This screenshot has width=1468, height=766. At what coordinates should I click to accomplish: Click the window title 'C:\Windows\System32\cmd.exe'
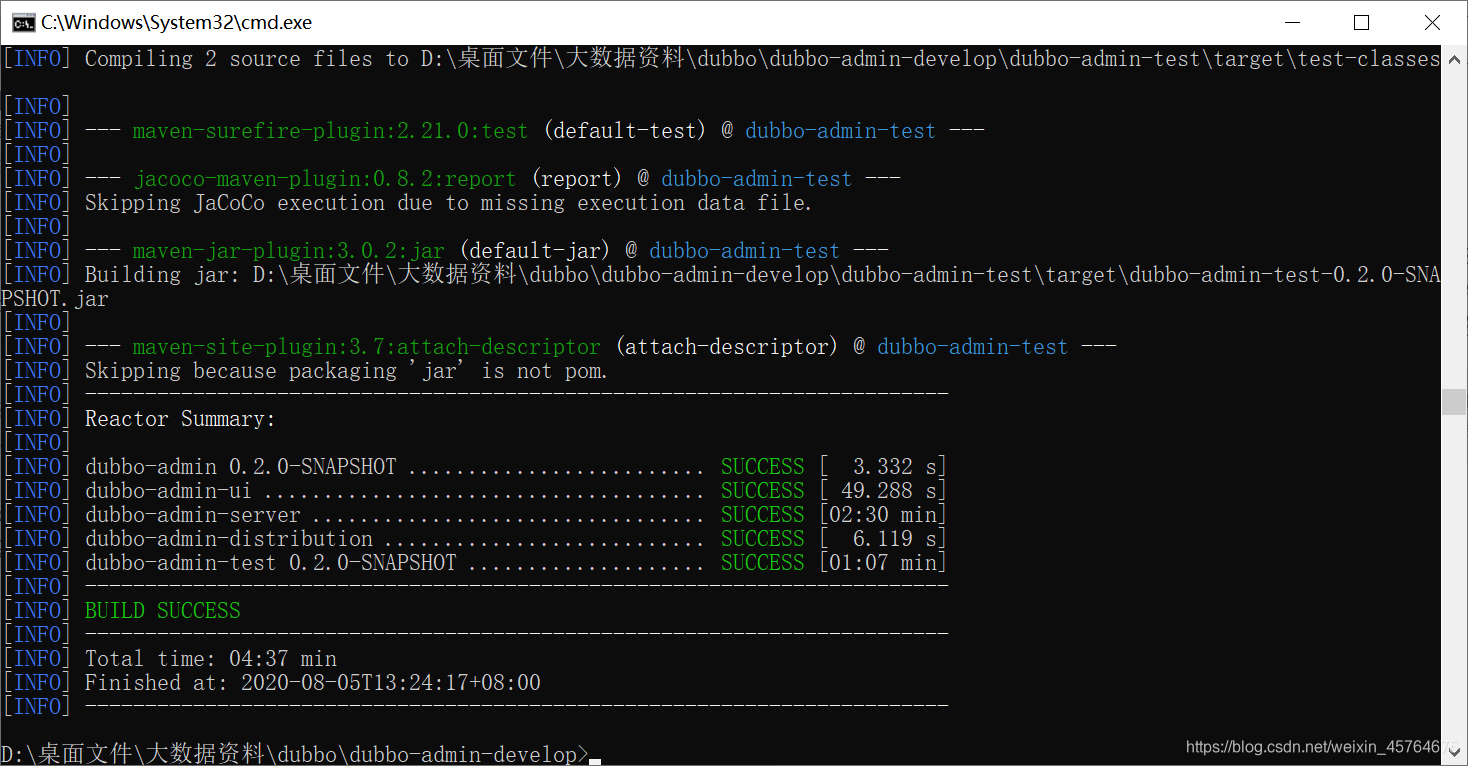pos(176,22)
